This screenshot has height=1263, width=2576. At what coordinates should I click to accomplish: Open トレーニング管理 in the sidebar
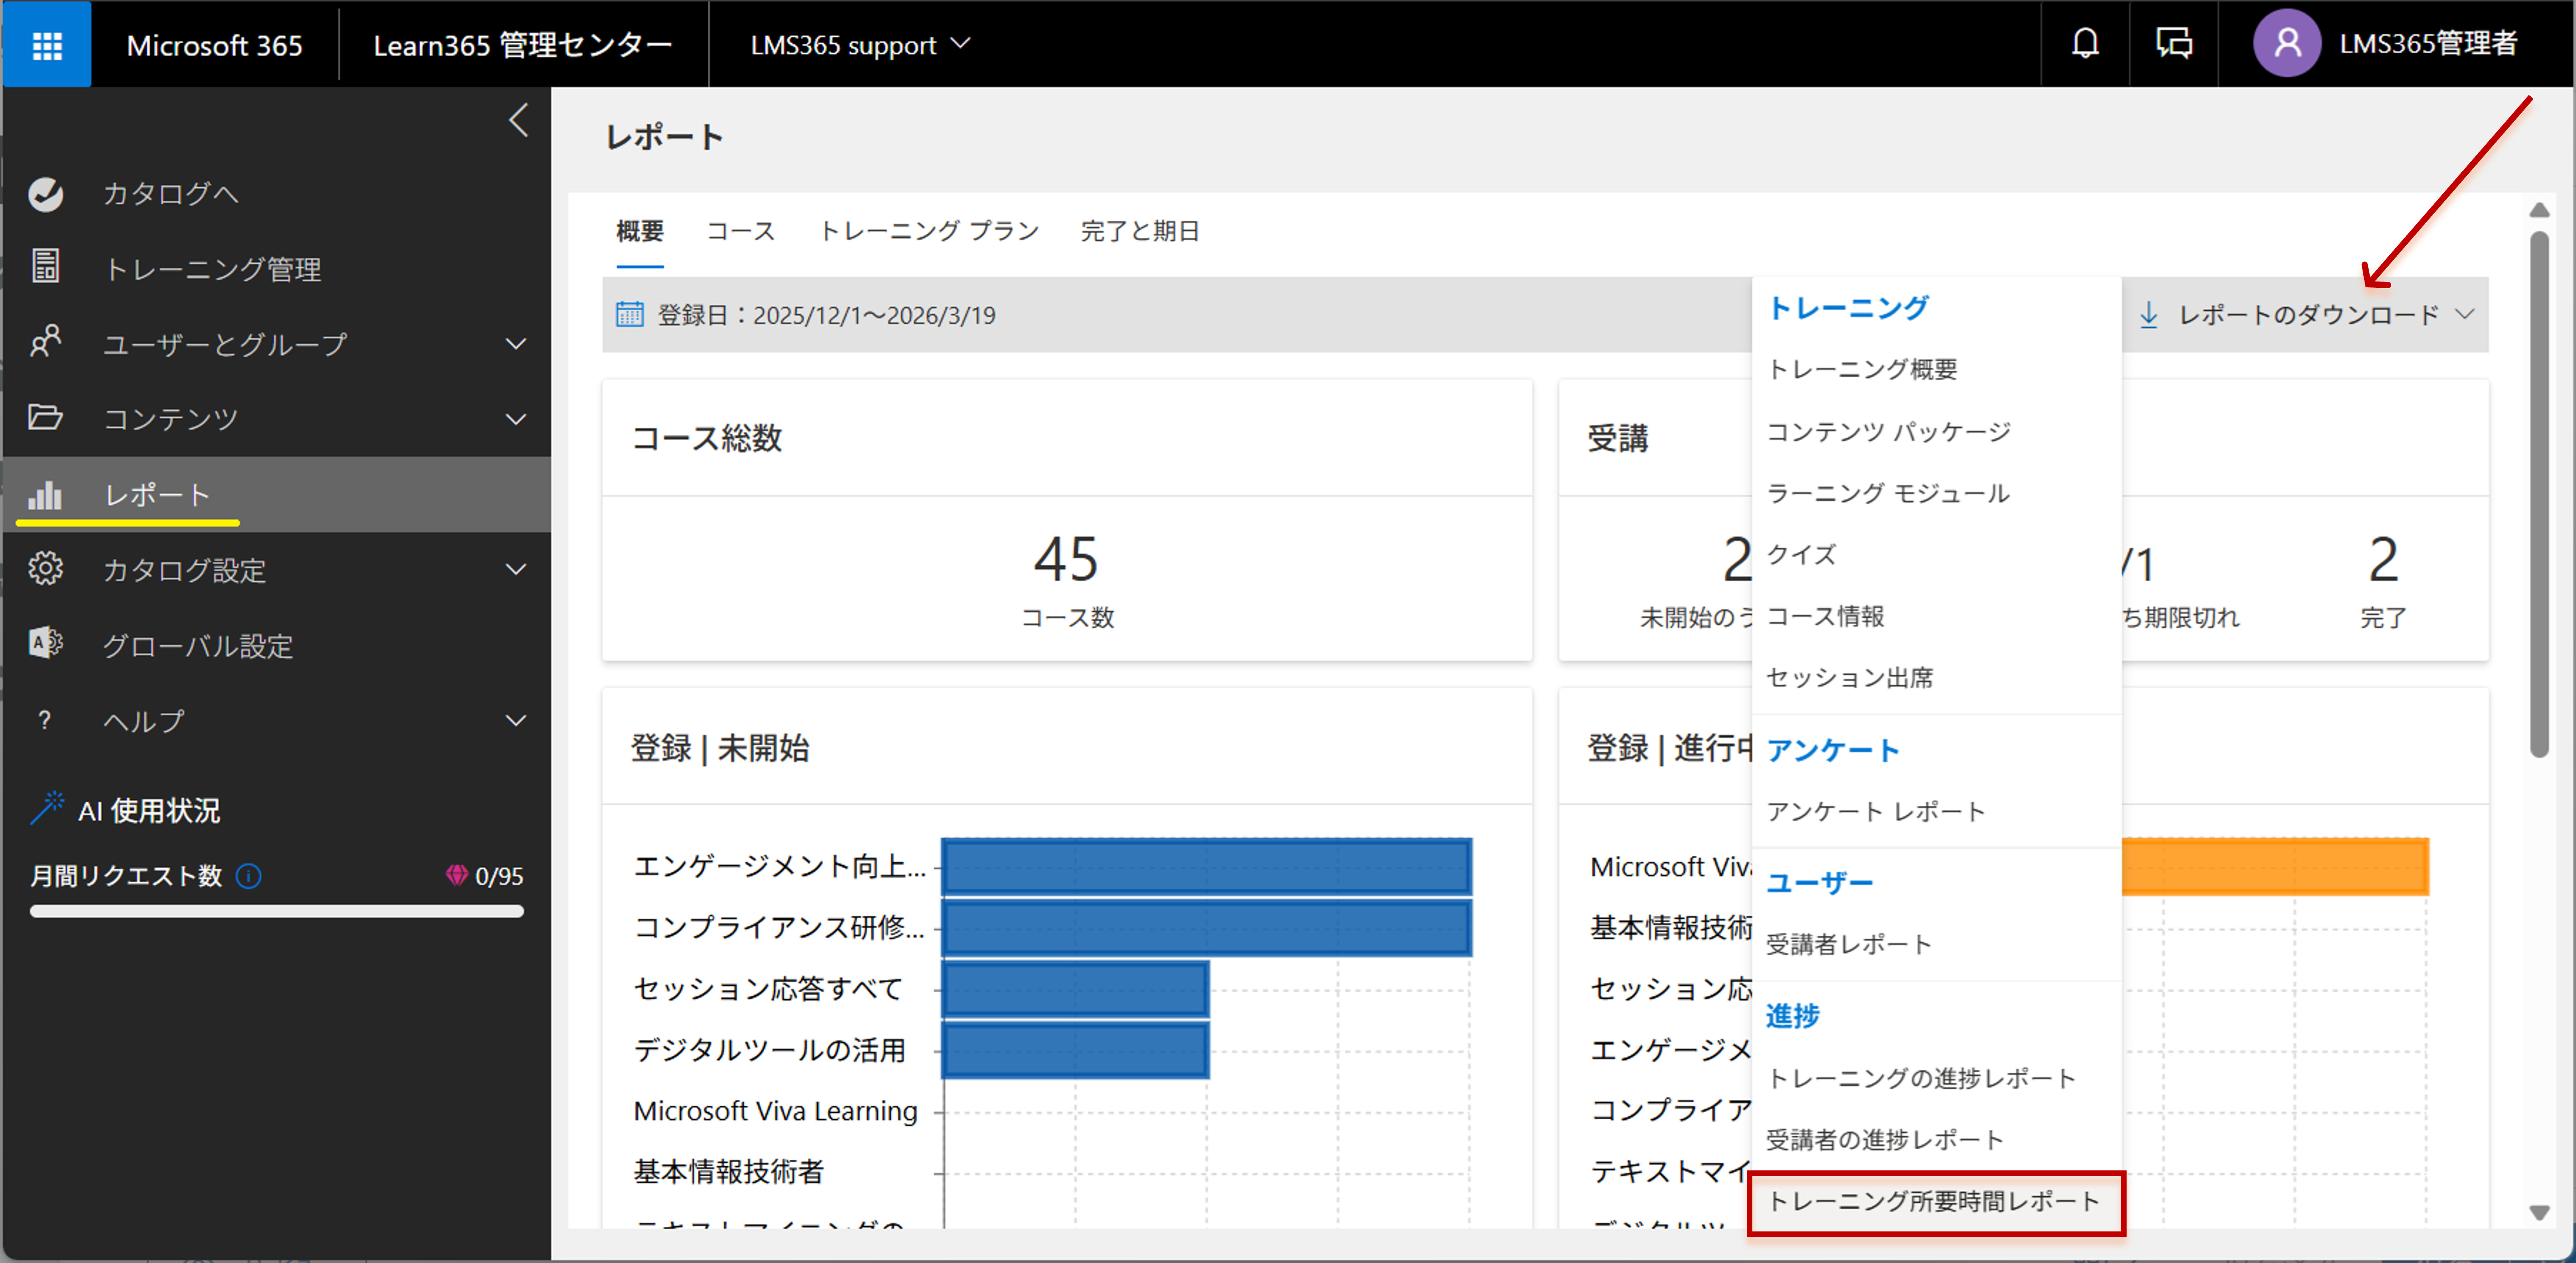(277, 269)
